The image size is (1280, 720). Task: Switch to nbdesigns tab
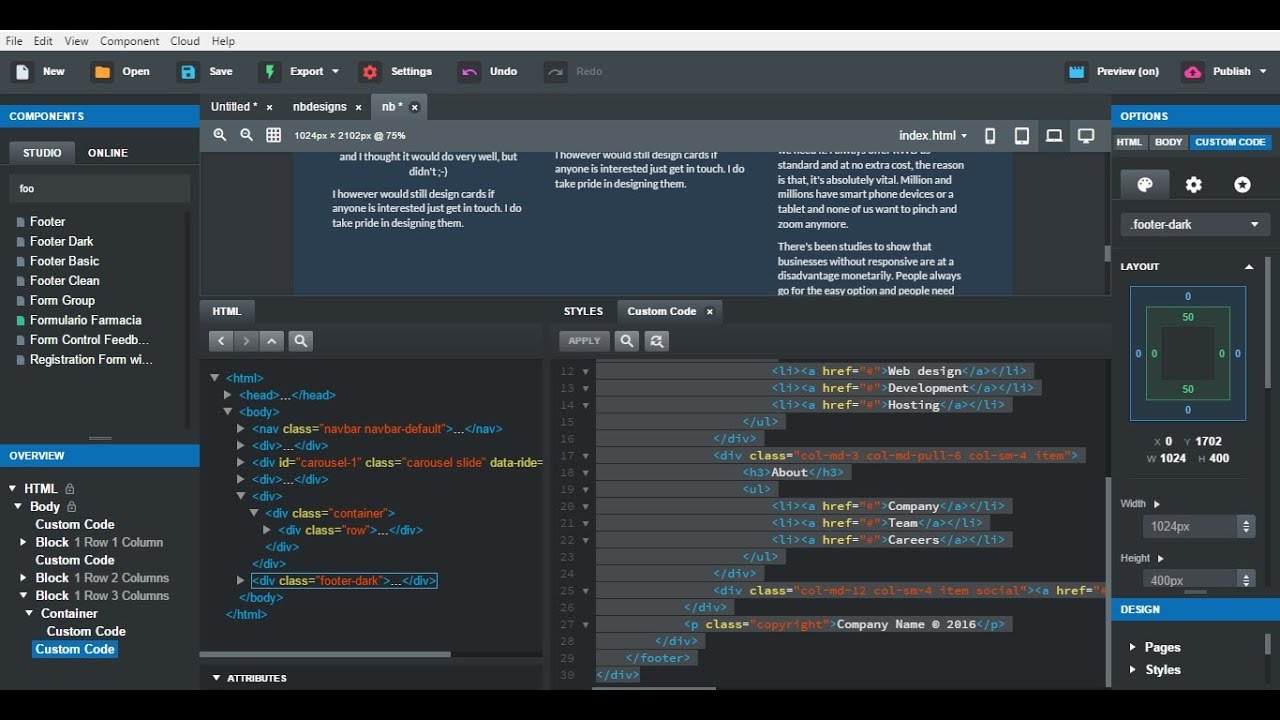click(320, 107)
